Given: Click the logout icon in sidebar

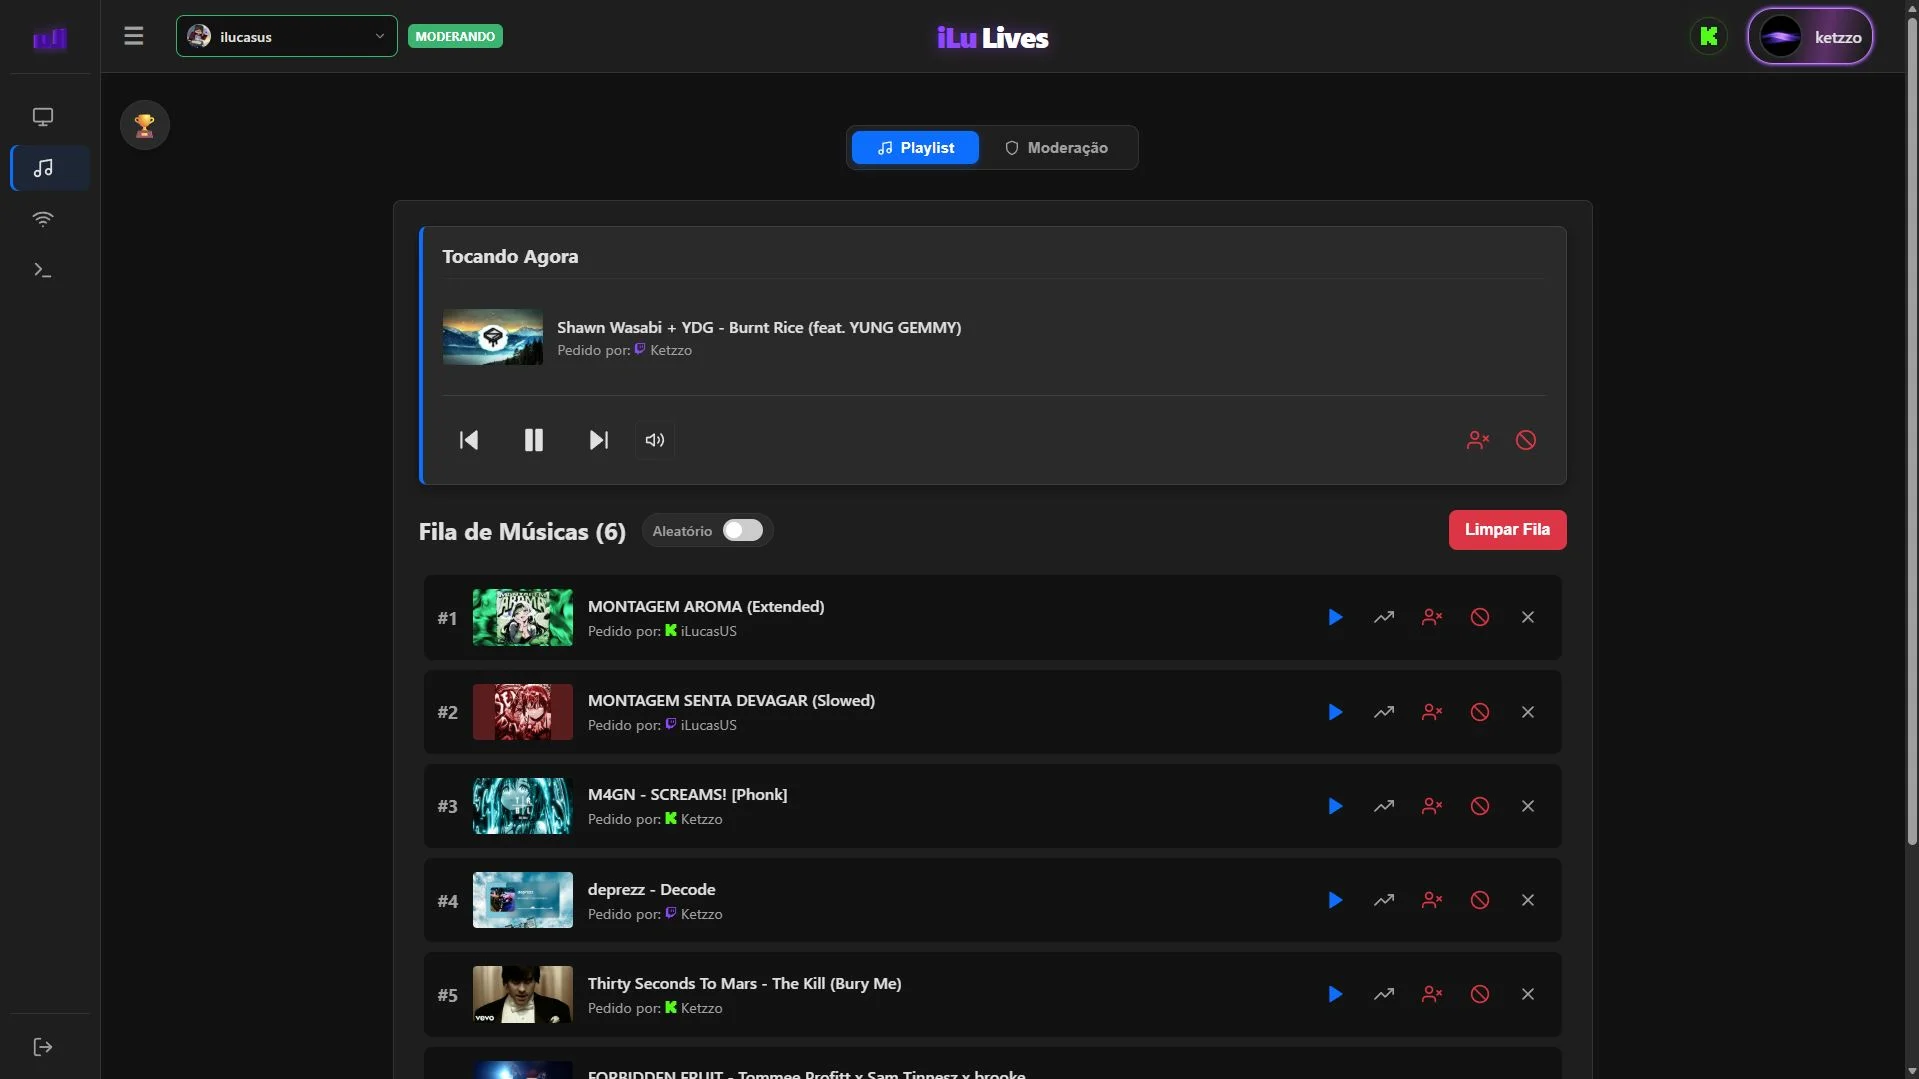Looking at the screenshot, I should point(43,1047).
